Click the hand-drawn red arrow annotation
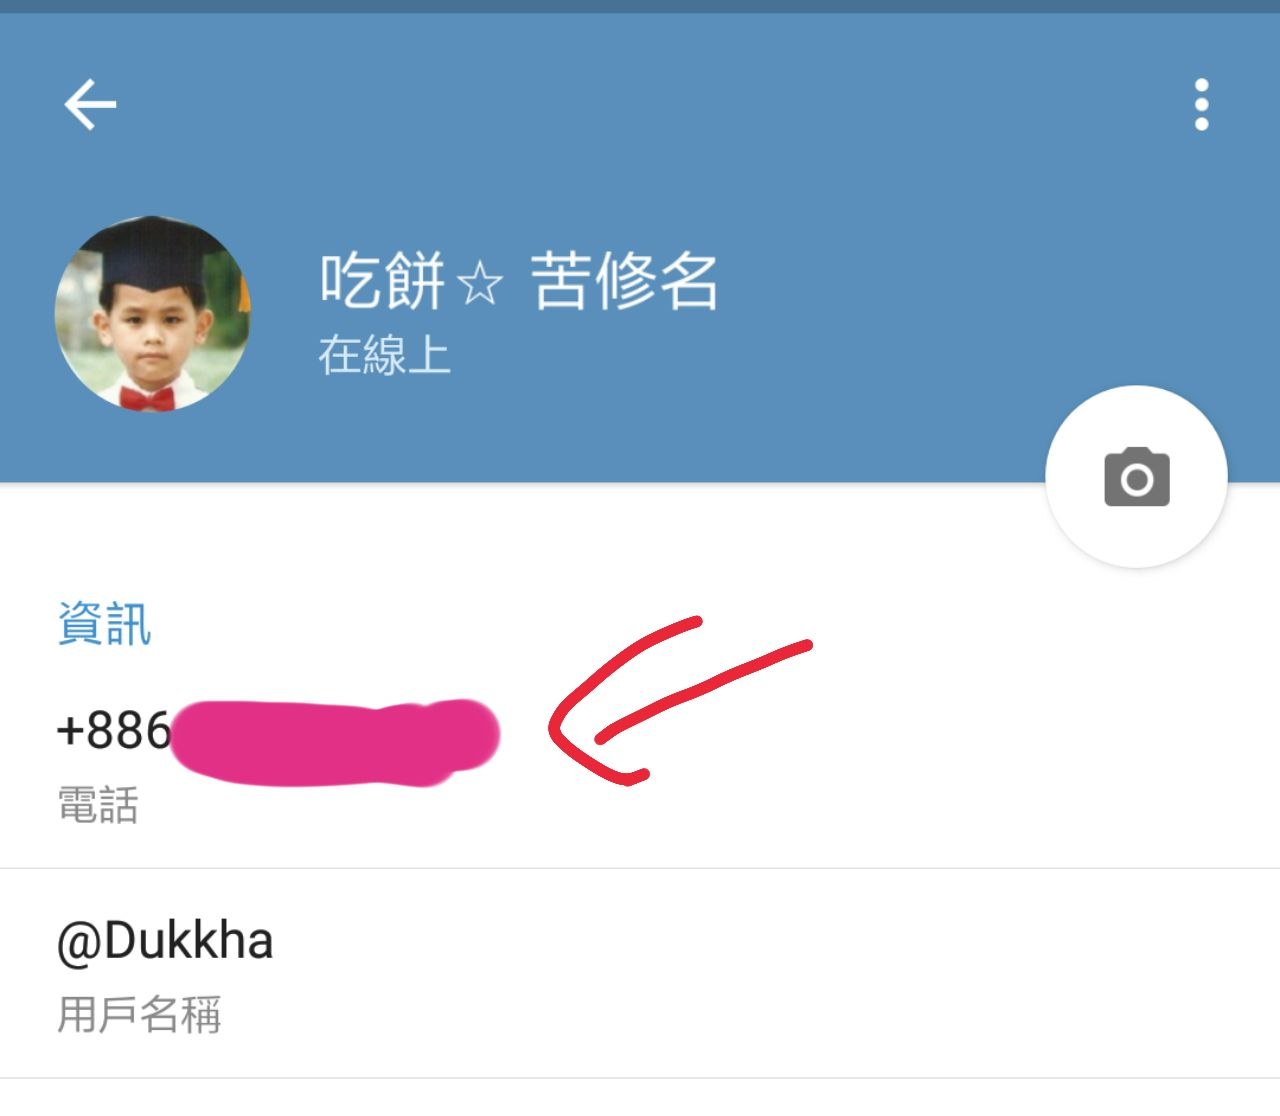This screenshot has width=1280, height=1116. pyautogui.click(x=680, y=700)
